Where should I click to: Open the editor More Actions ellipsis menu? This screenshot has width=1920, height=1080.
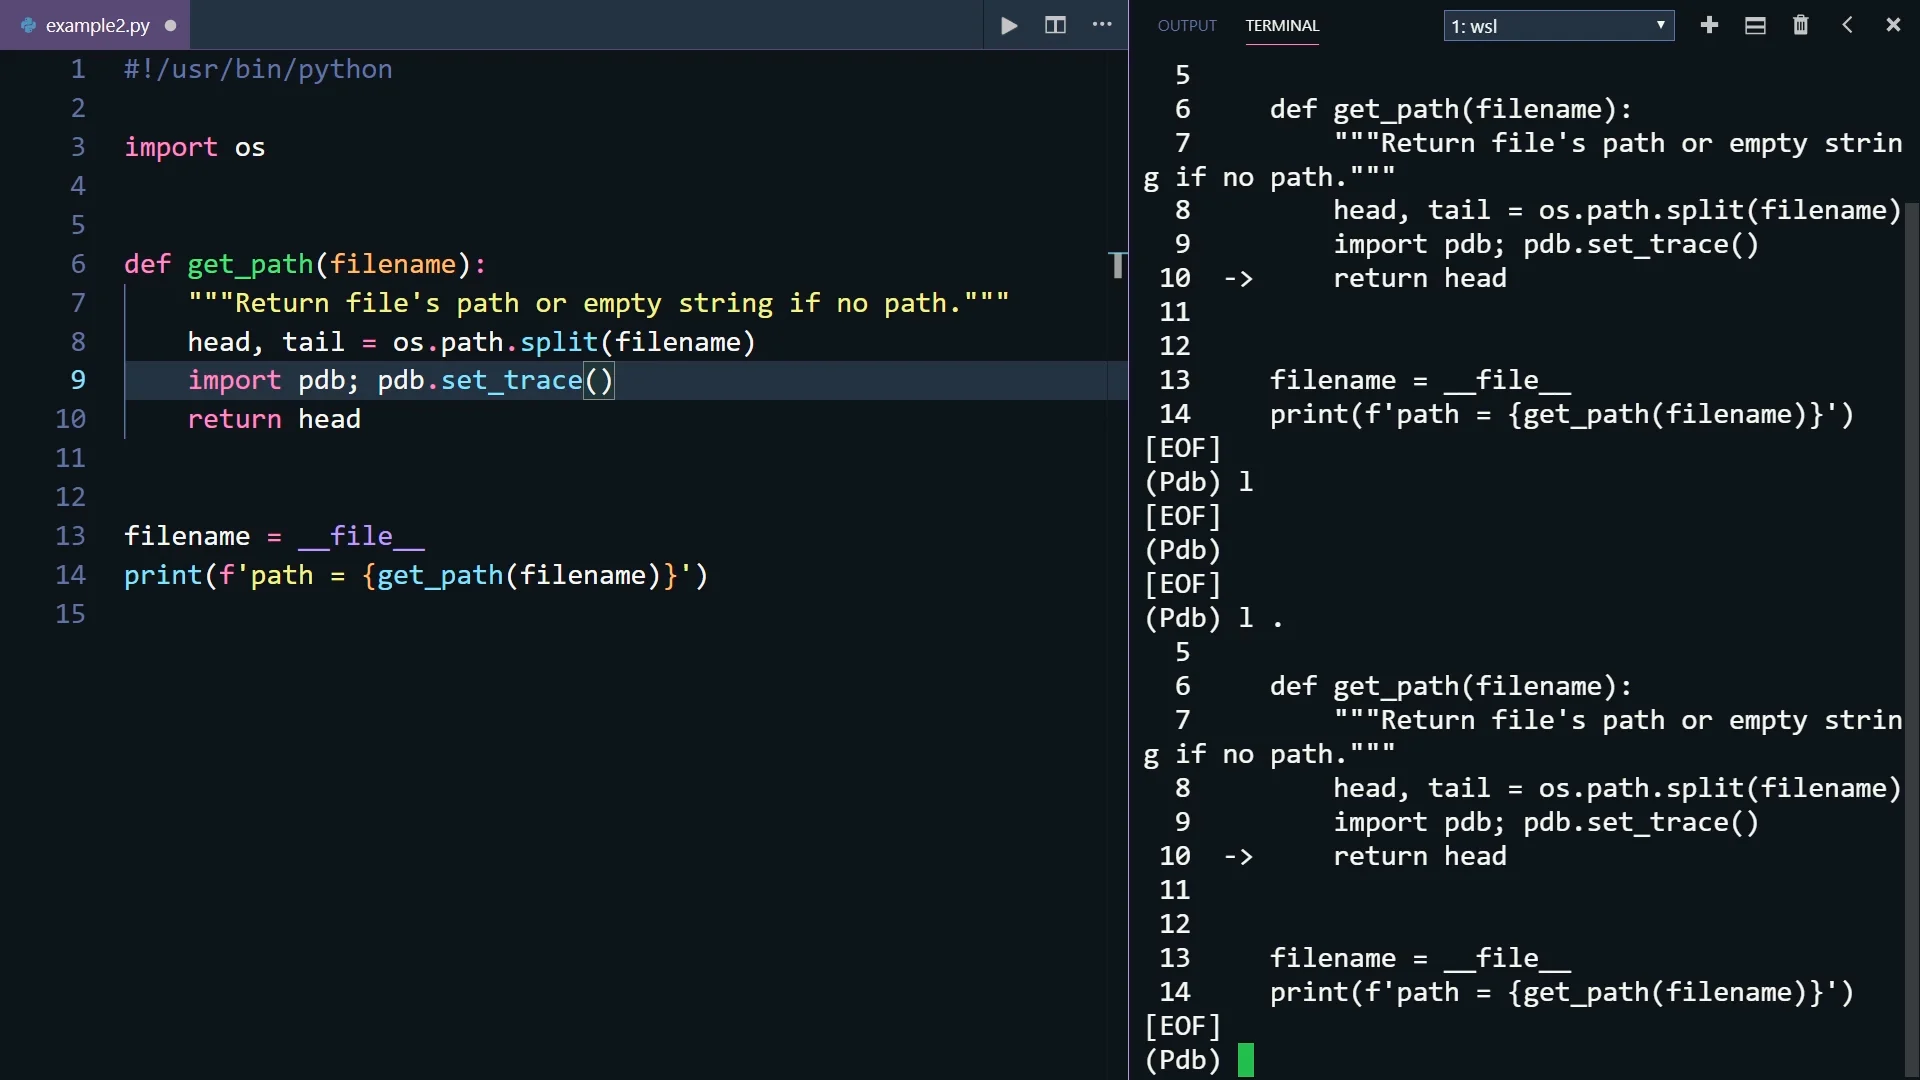(x=1102, y=26)
